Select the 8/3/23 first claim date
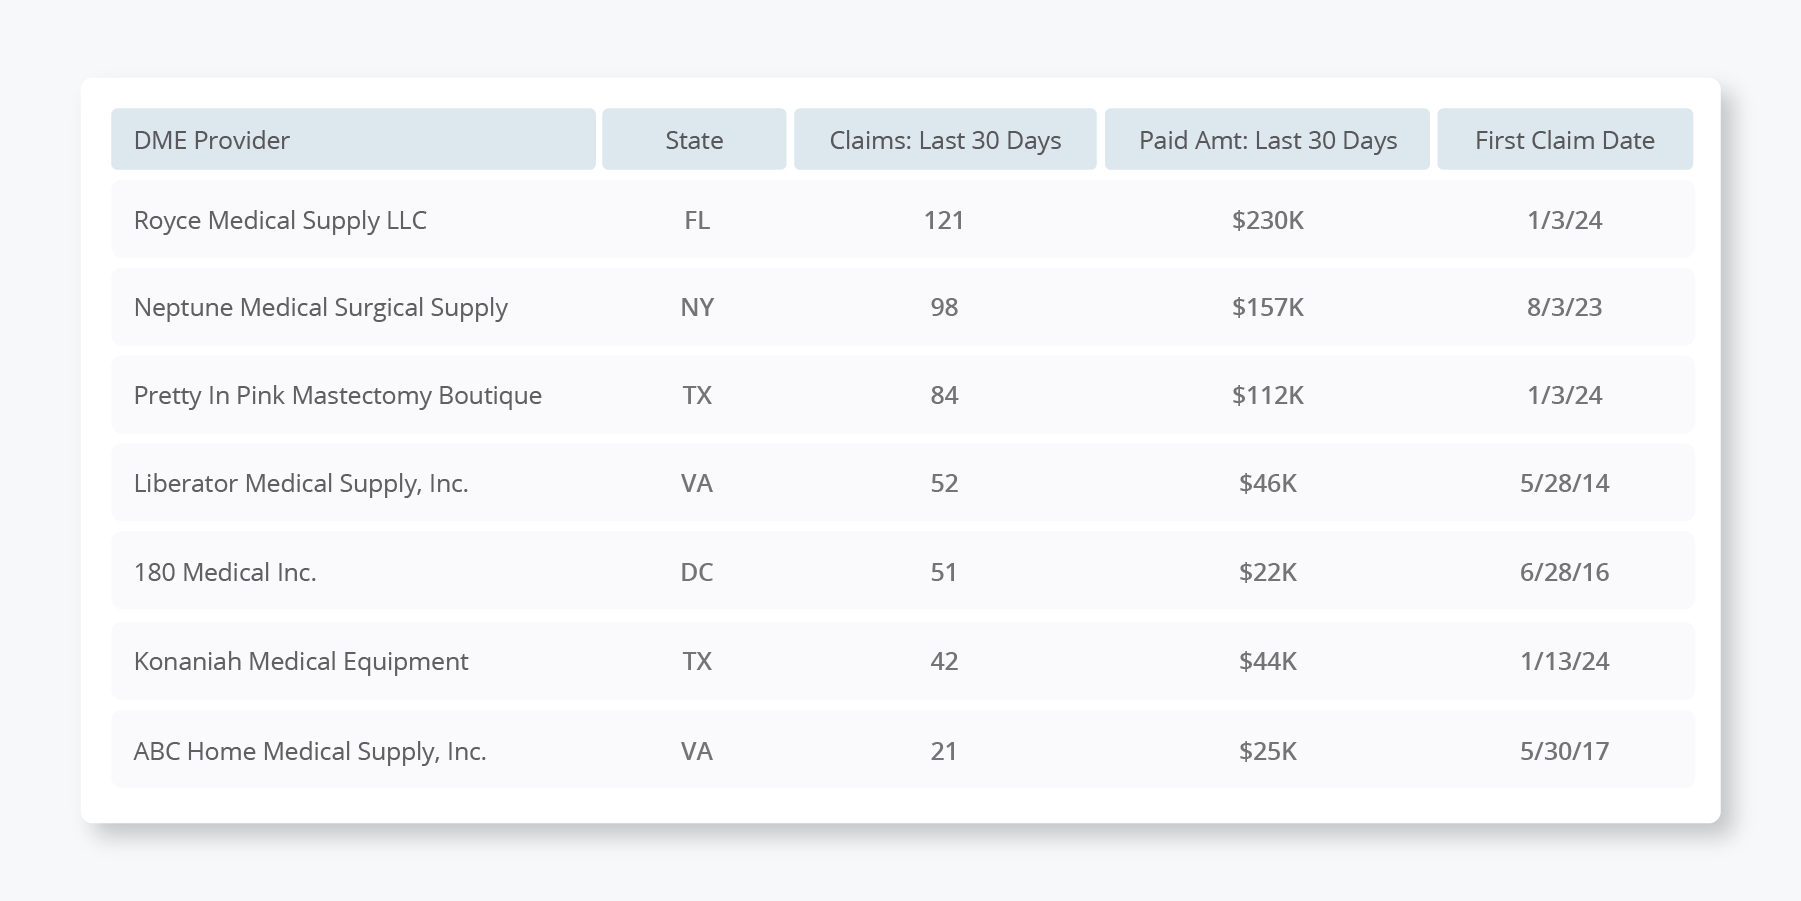Image resolution: width=1801 pixels, height=901 pixels. (1565, 307)
